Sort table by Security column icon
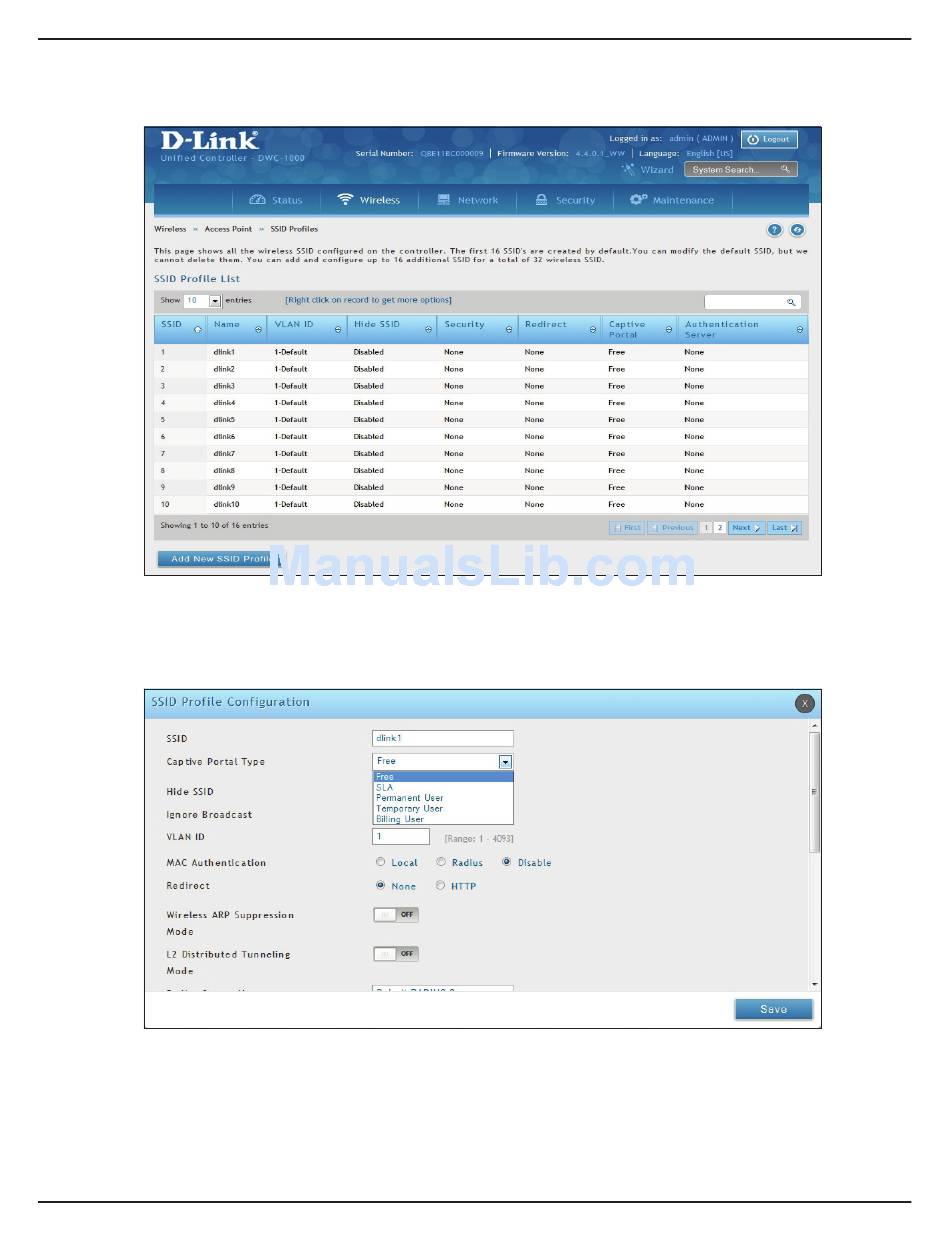Viewport: 950px width, 1241px height. [509, 329]
